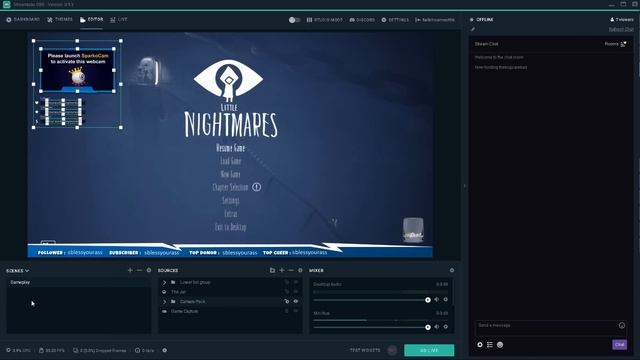
Task: Click the dropped frames status indicator
Action: (x=100, y=350)
